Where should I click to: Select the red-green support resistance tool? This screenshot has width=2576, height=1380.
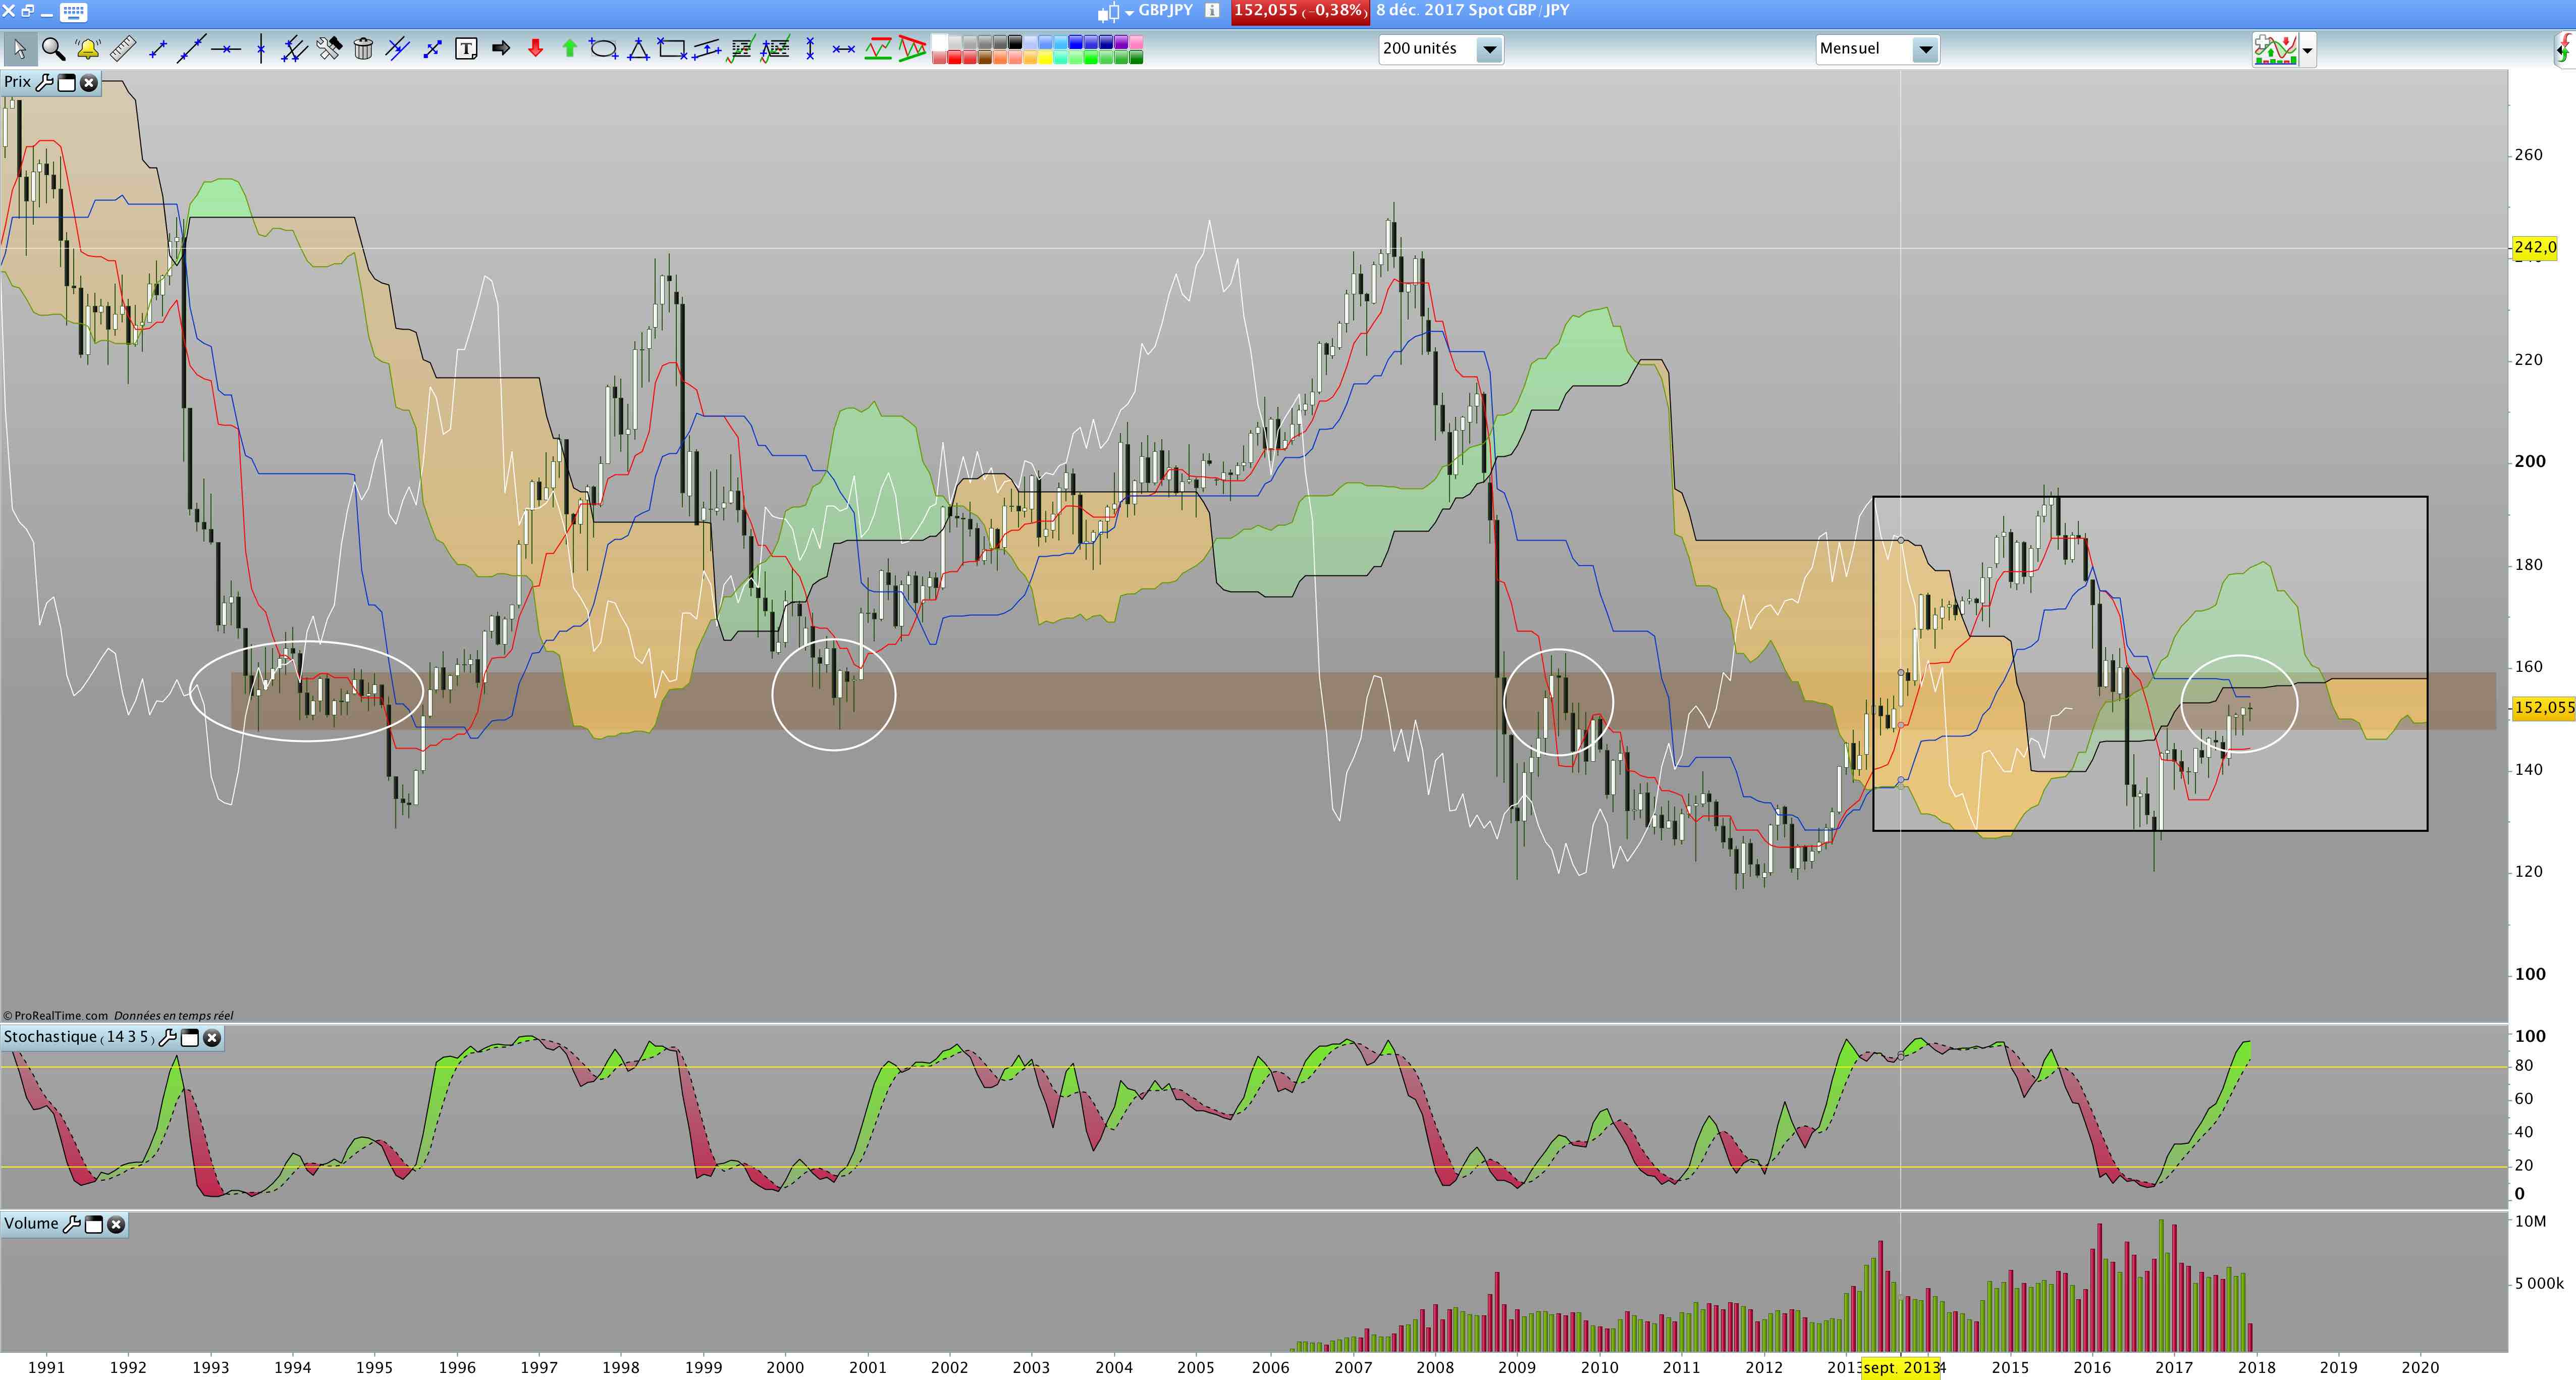click(878, 48)
